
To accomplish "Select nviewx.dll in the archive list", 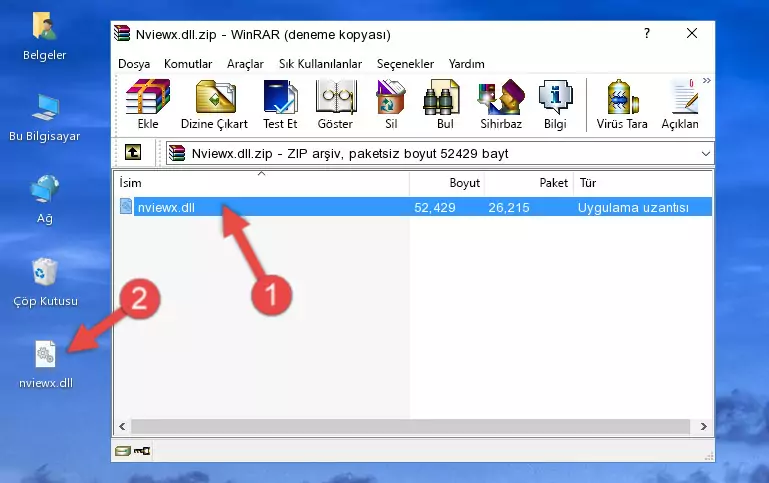I will [x=415, y=207].
